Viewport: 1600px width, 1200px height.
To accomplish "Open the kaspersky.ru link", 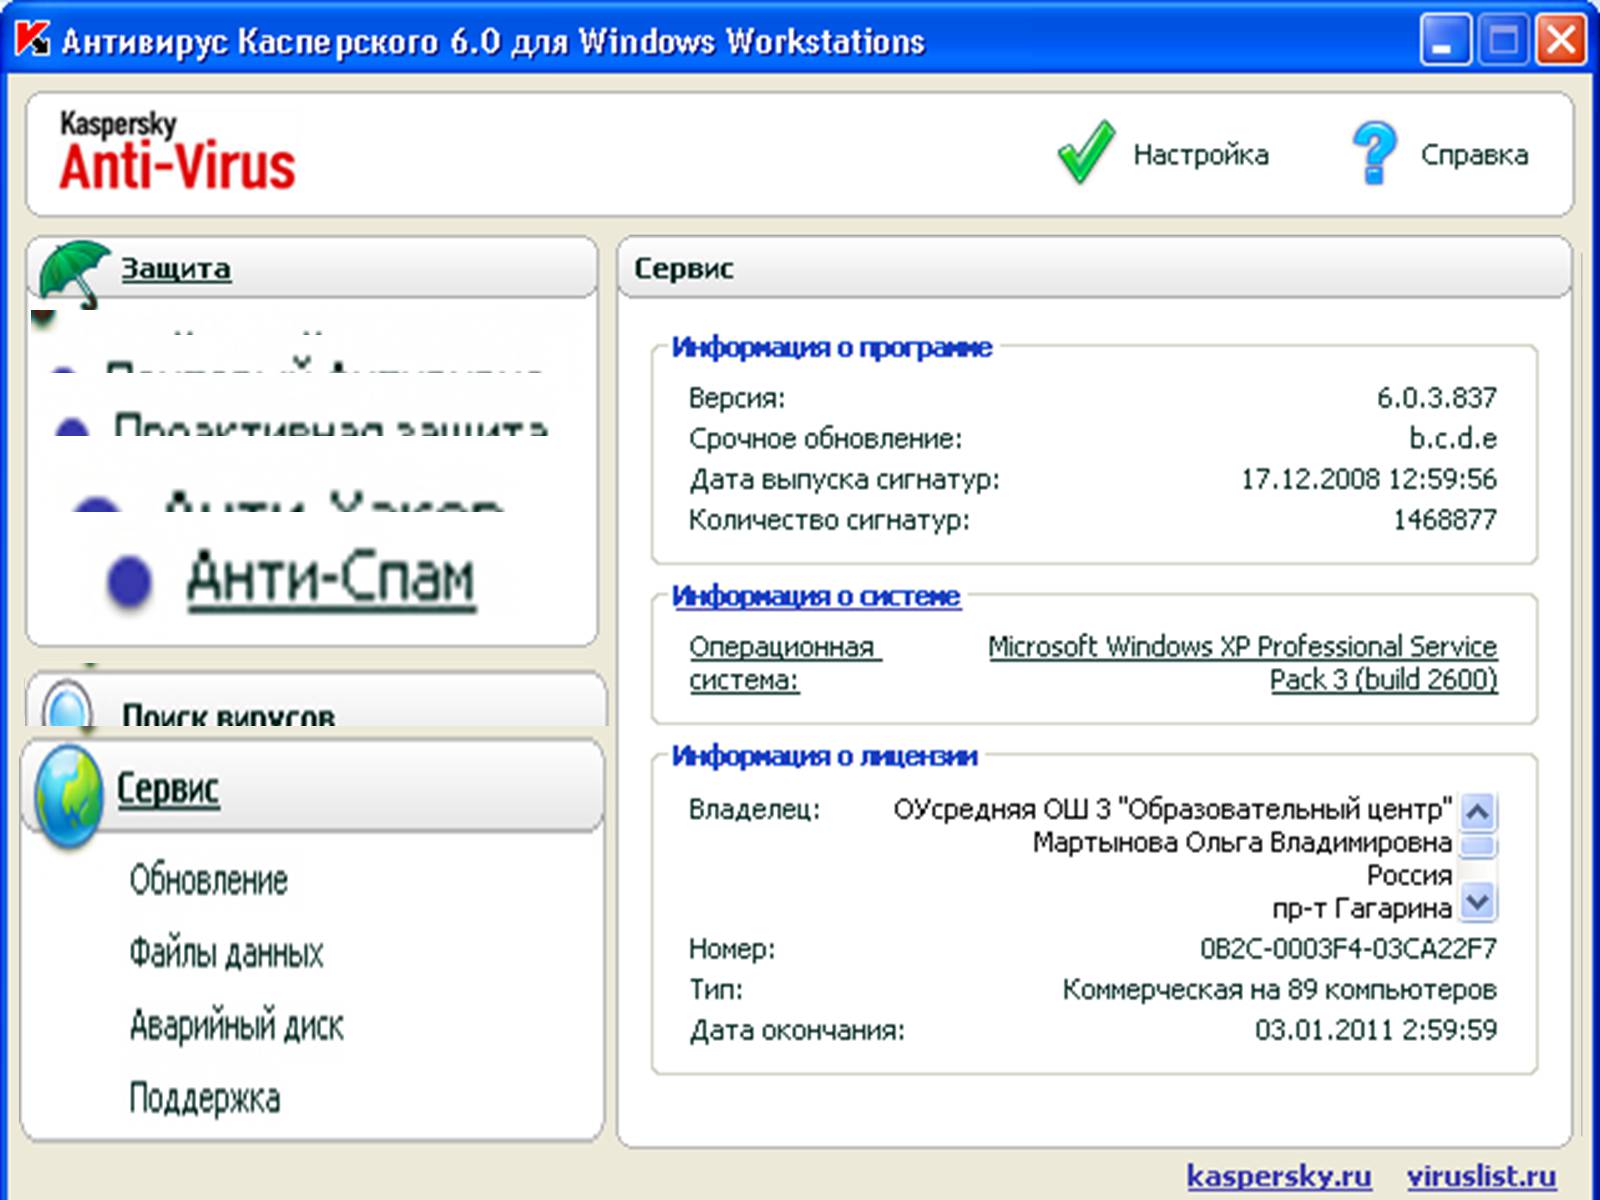I will (1278, 1175).
